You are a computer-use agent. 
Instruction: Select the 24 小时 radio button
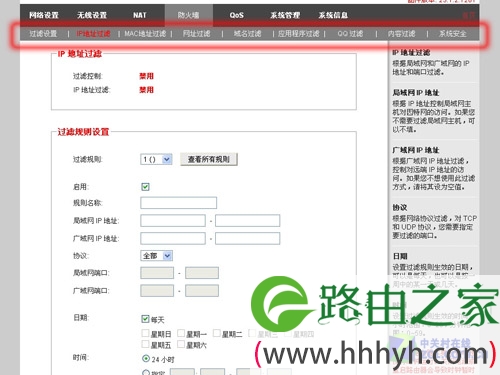tap(146, 359)
